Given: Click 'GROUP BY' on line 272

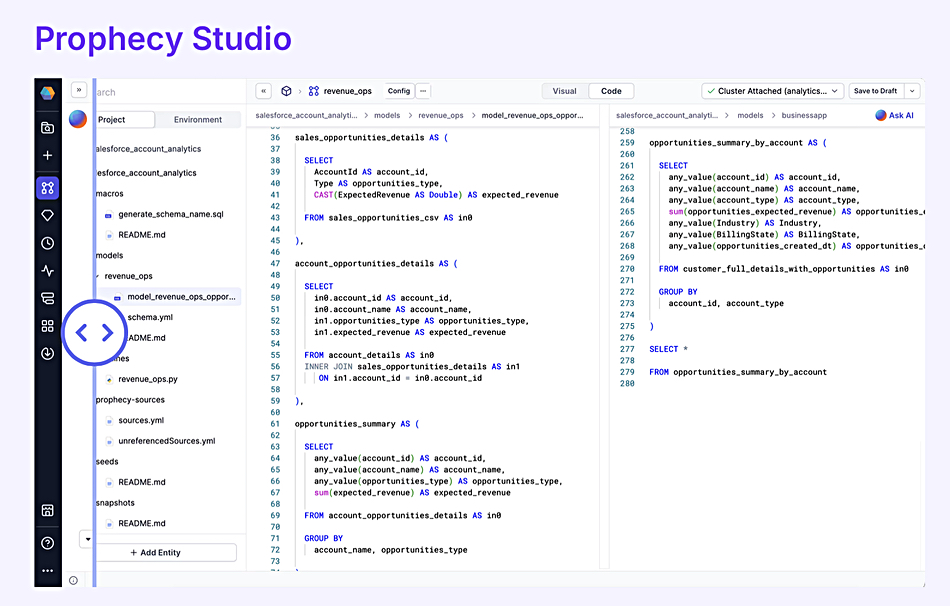Looking at the screenshot, I should (x=678, y=292).
